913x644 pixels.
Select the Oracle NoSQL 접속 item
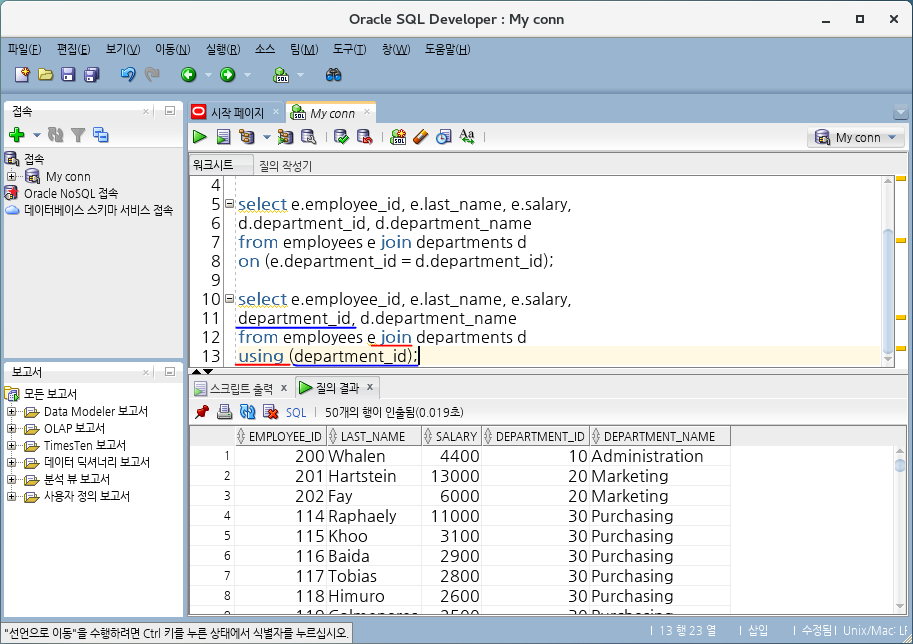[71, 193]
